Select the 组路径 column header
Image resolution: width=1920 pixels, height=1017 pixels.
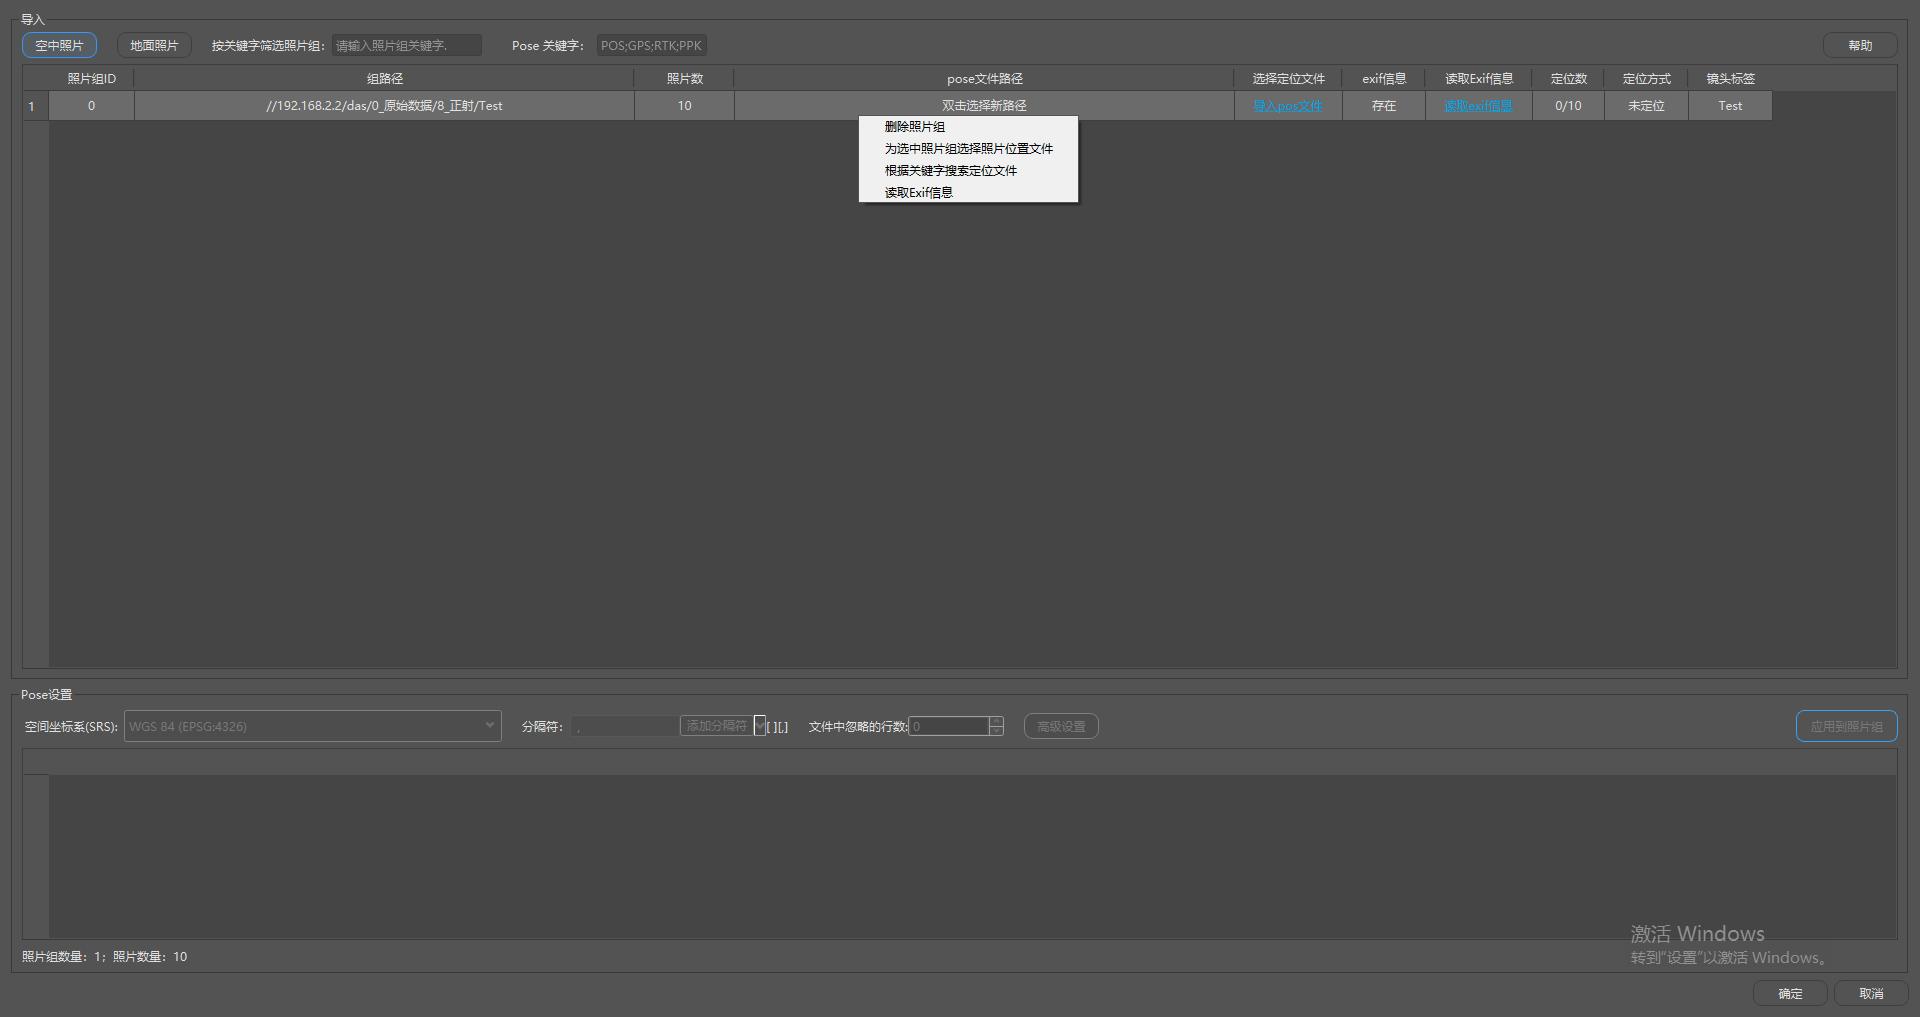384,79
